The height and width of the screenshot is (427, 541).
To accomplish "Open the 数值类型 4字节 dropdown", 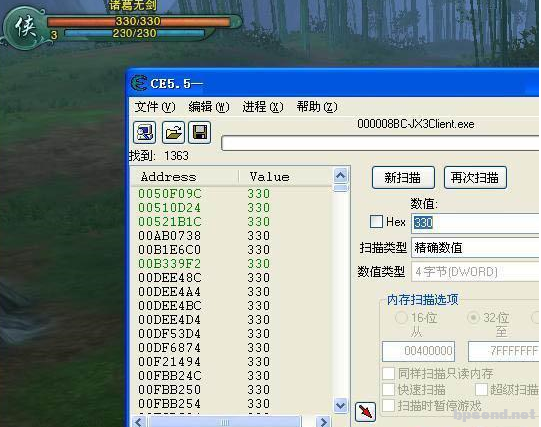I will click(x=476, y=272).
